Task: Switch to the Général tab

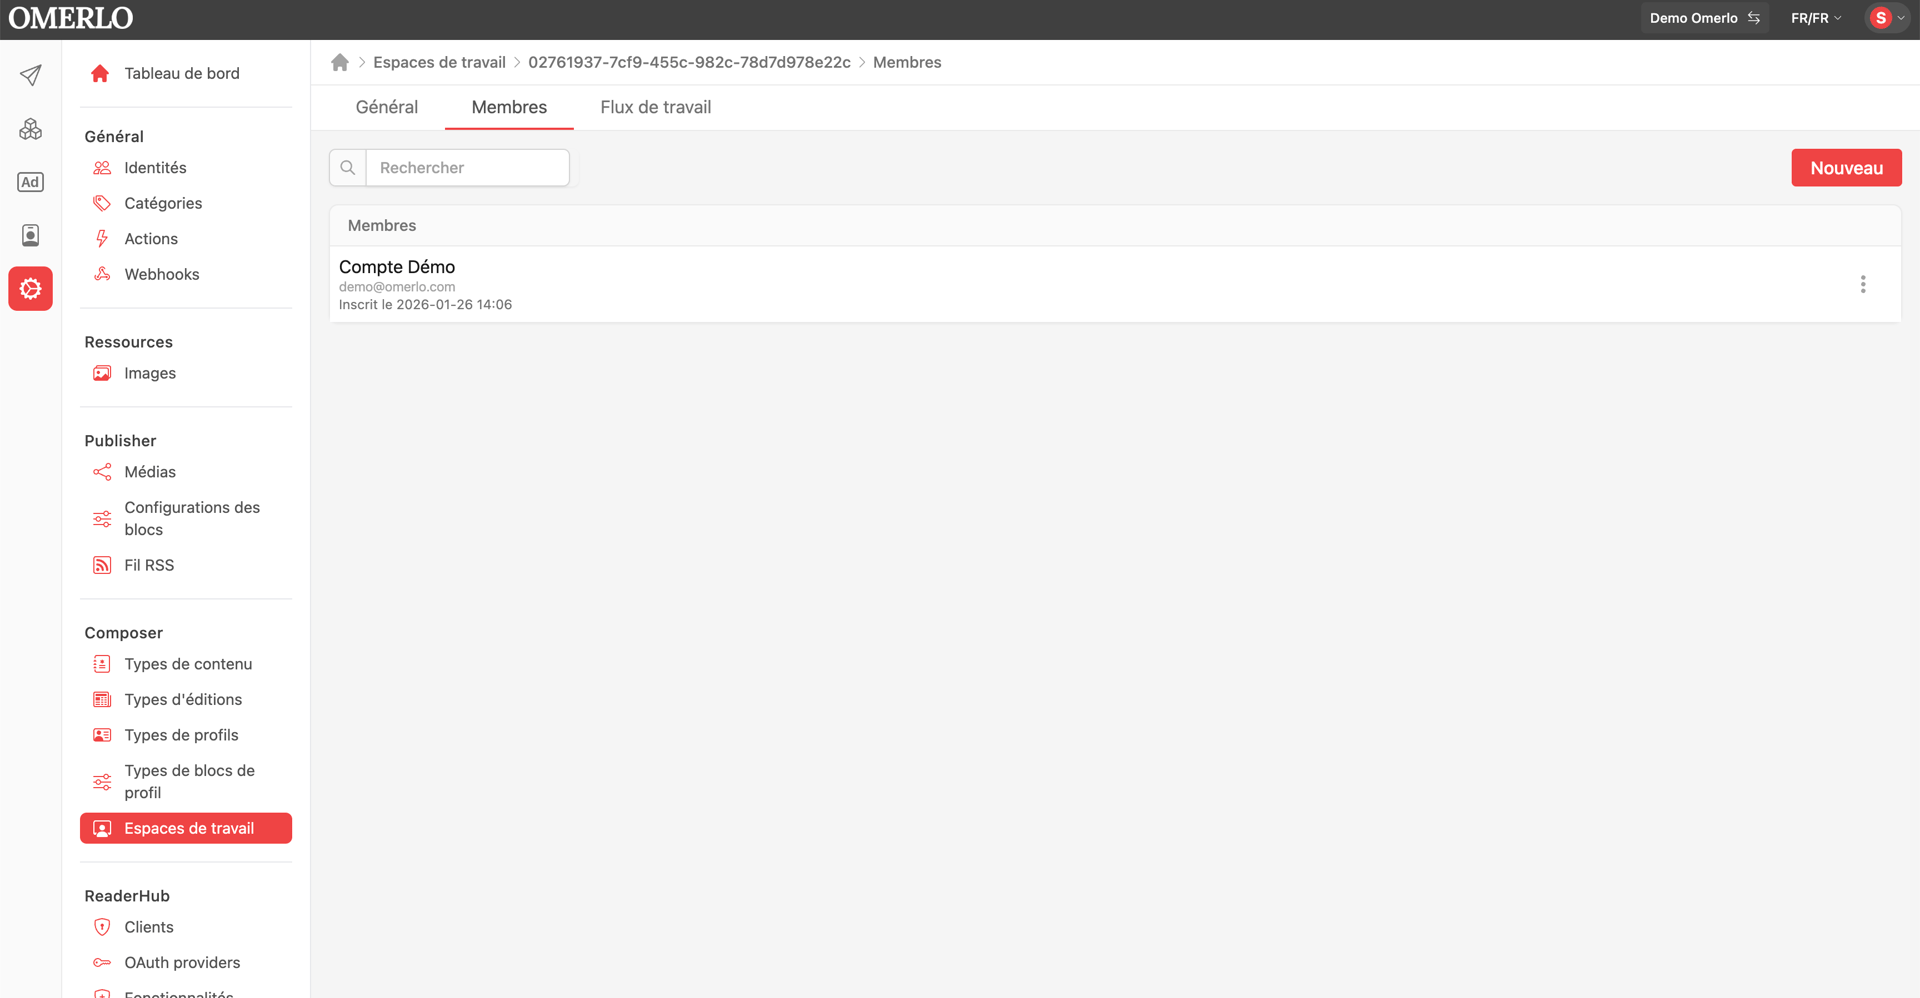Action: tap(387, 107)
